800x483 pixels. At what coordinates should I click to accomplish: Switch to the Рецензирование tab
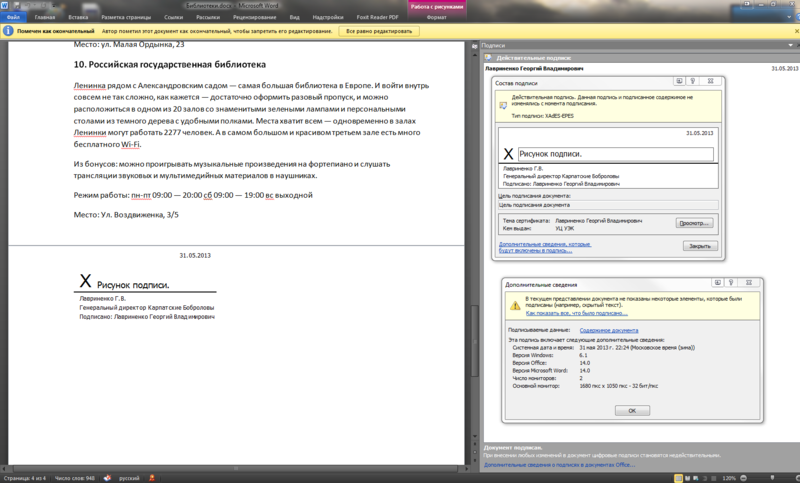pyautogui.click(x=254, y=17)
